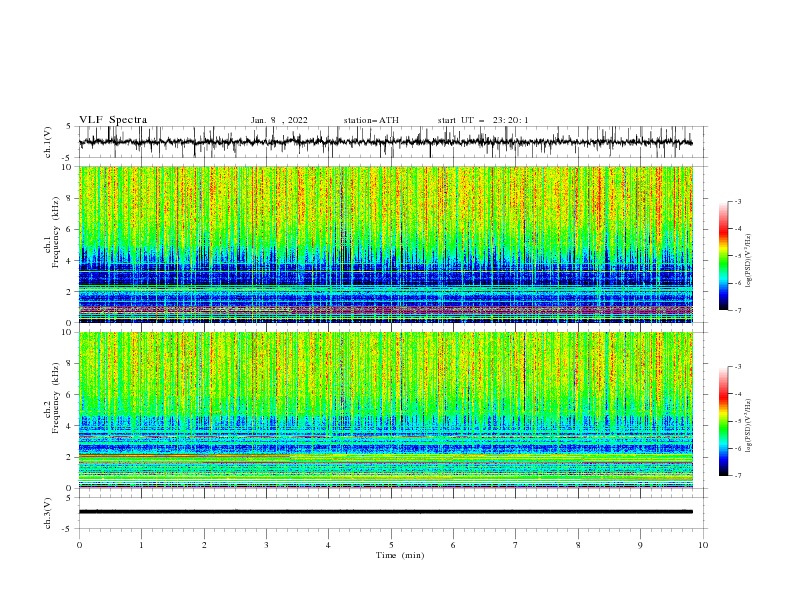Click the "8" tick on the time axis
Image resolution: width=792 pixels, height=612 pixels.
578,545
